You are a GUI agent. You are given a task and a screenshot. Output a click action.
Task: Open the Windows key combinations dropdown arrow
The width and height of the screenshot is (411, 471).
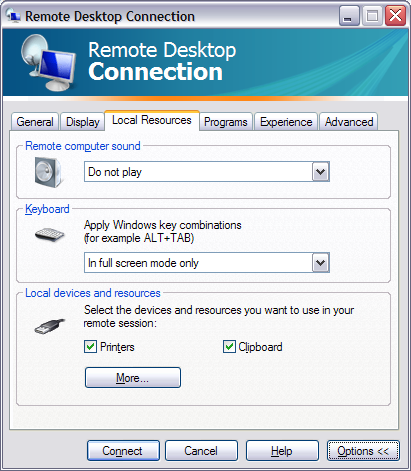320,263
